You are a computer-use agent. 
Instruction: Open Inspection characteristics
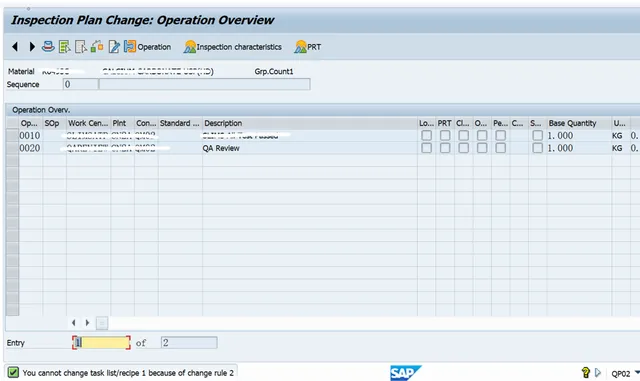233,47
